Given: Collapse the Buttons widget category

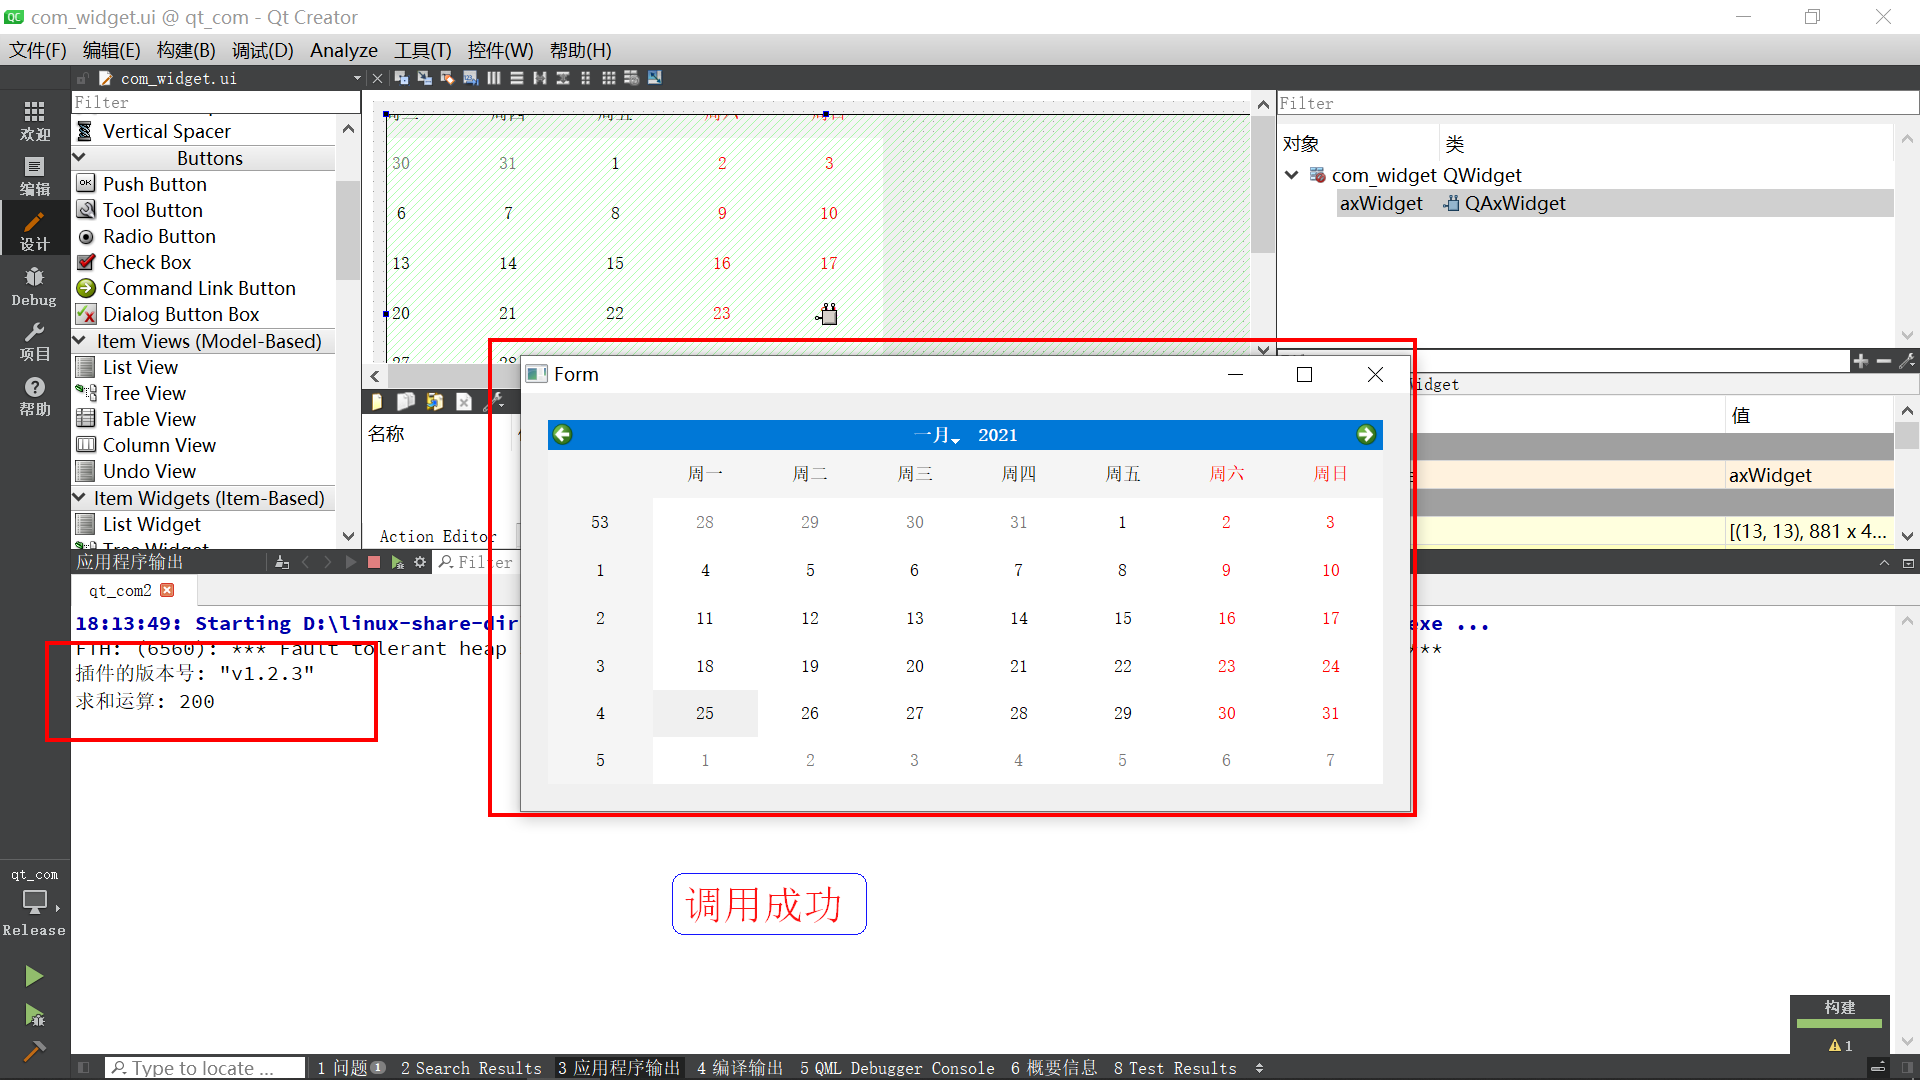Looking at the screenshot, I should pyautogui.click(x=80, y=157).
